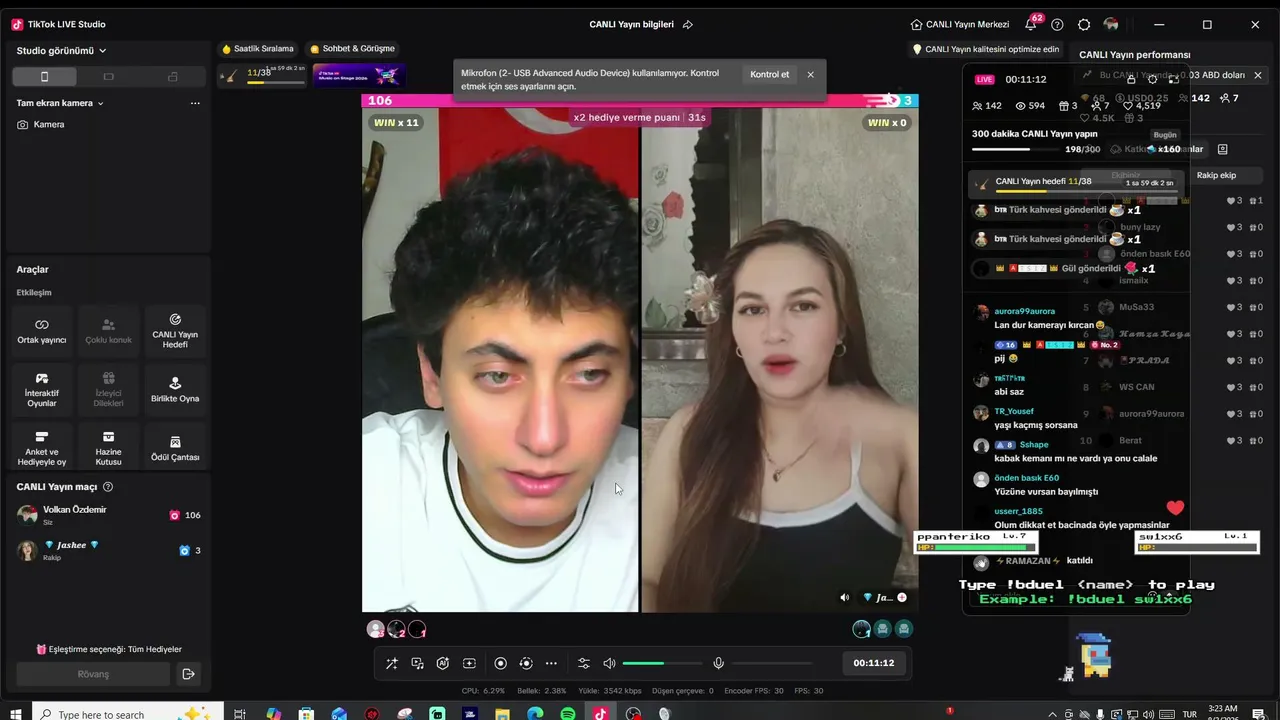Switch to portrait layout view
Image resolution: width=1280 pixels, height=720 pixels.
44,77
